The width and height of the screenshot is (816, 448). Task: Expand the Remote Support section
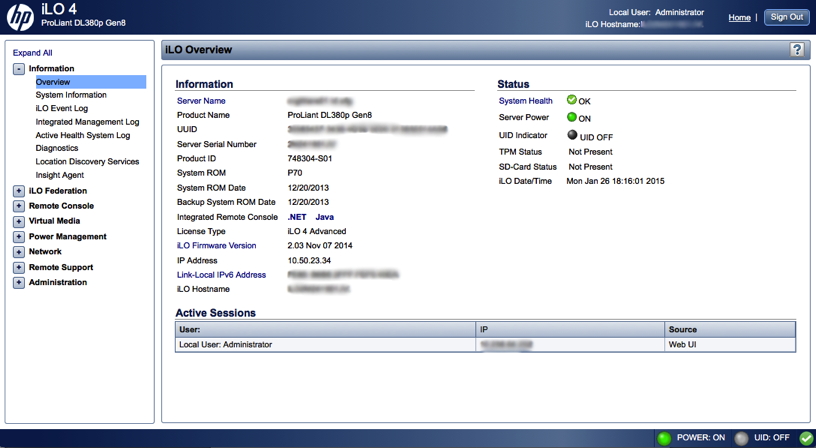[x=19, y=267]
